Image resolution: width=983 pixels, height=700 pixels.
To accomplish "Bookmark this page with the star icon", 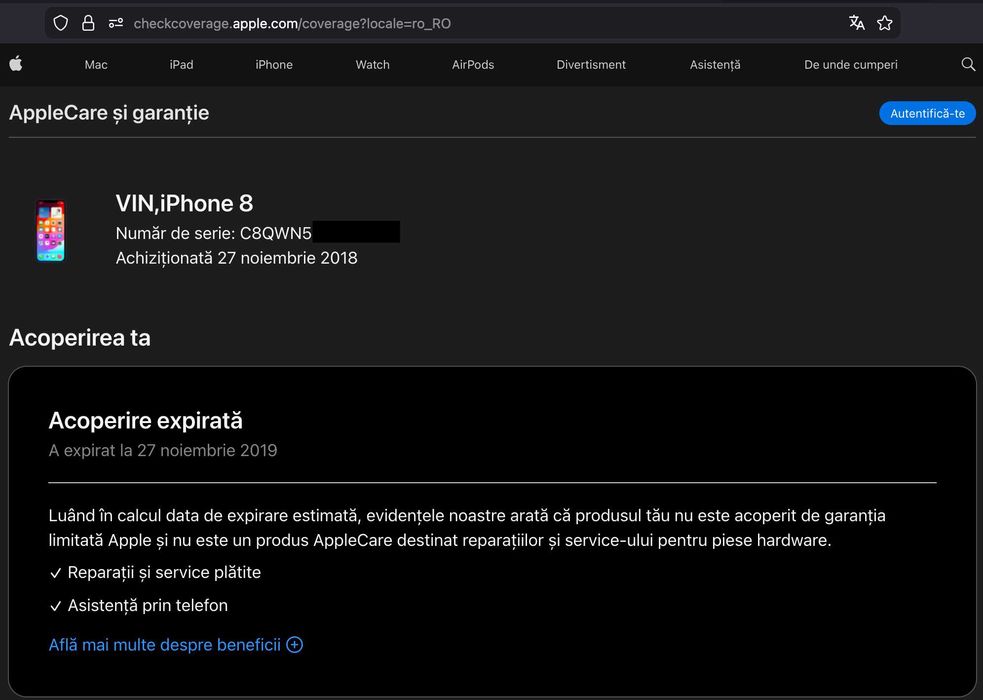I will pyautogui.click(x=884, y=23).
